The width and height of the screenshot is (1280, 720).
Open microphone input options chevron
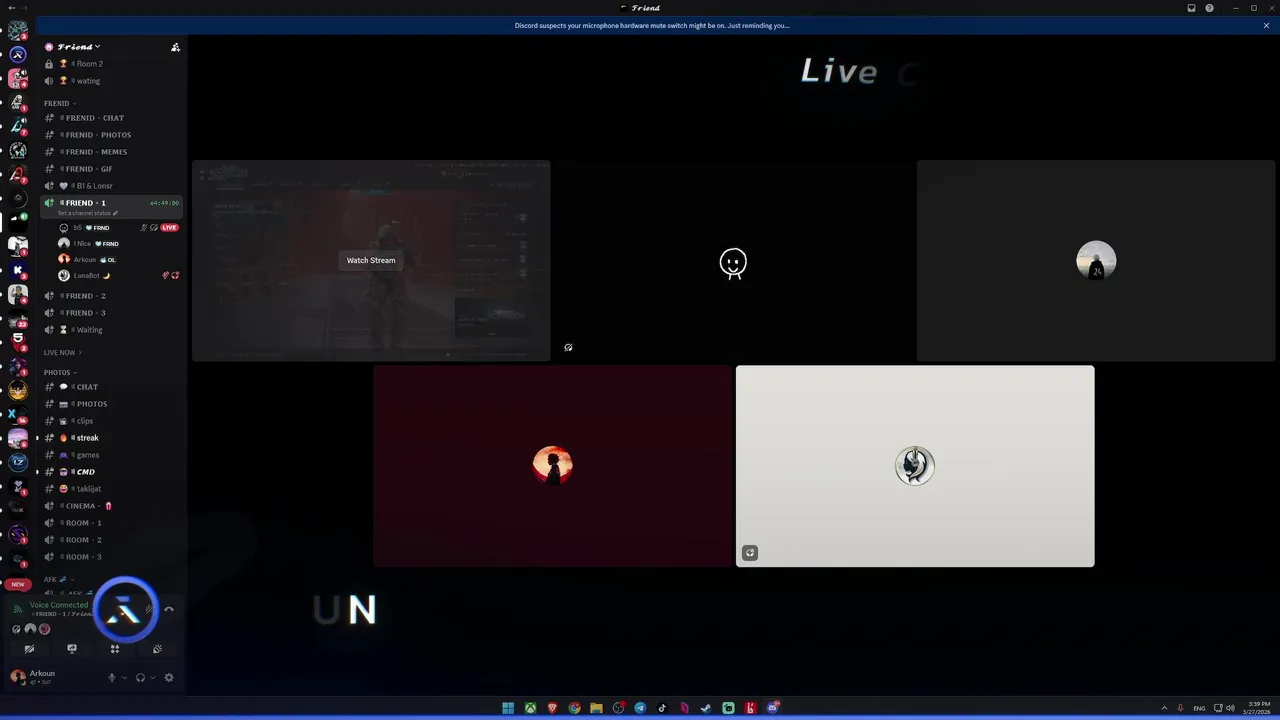pos(124,678)
